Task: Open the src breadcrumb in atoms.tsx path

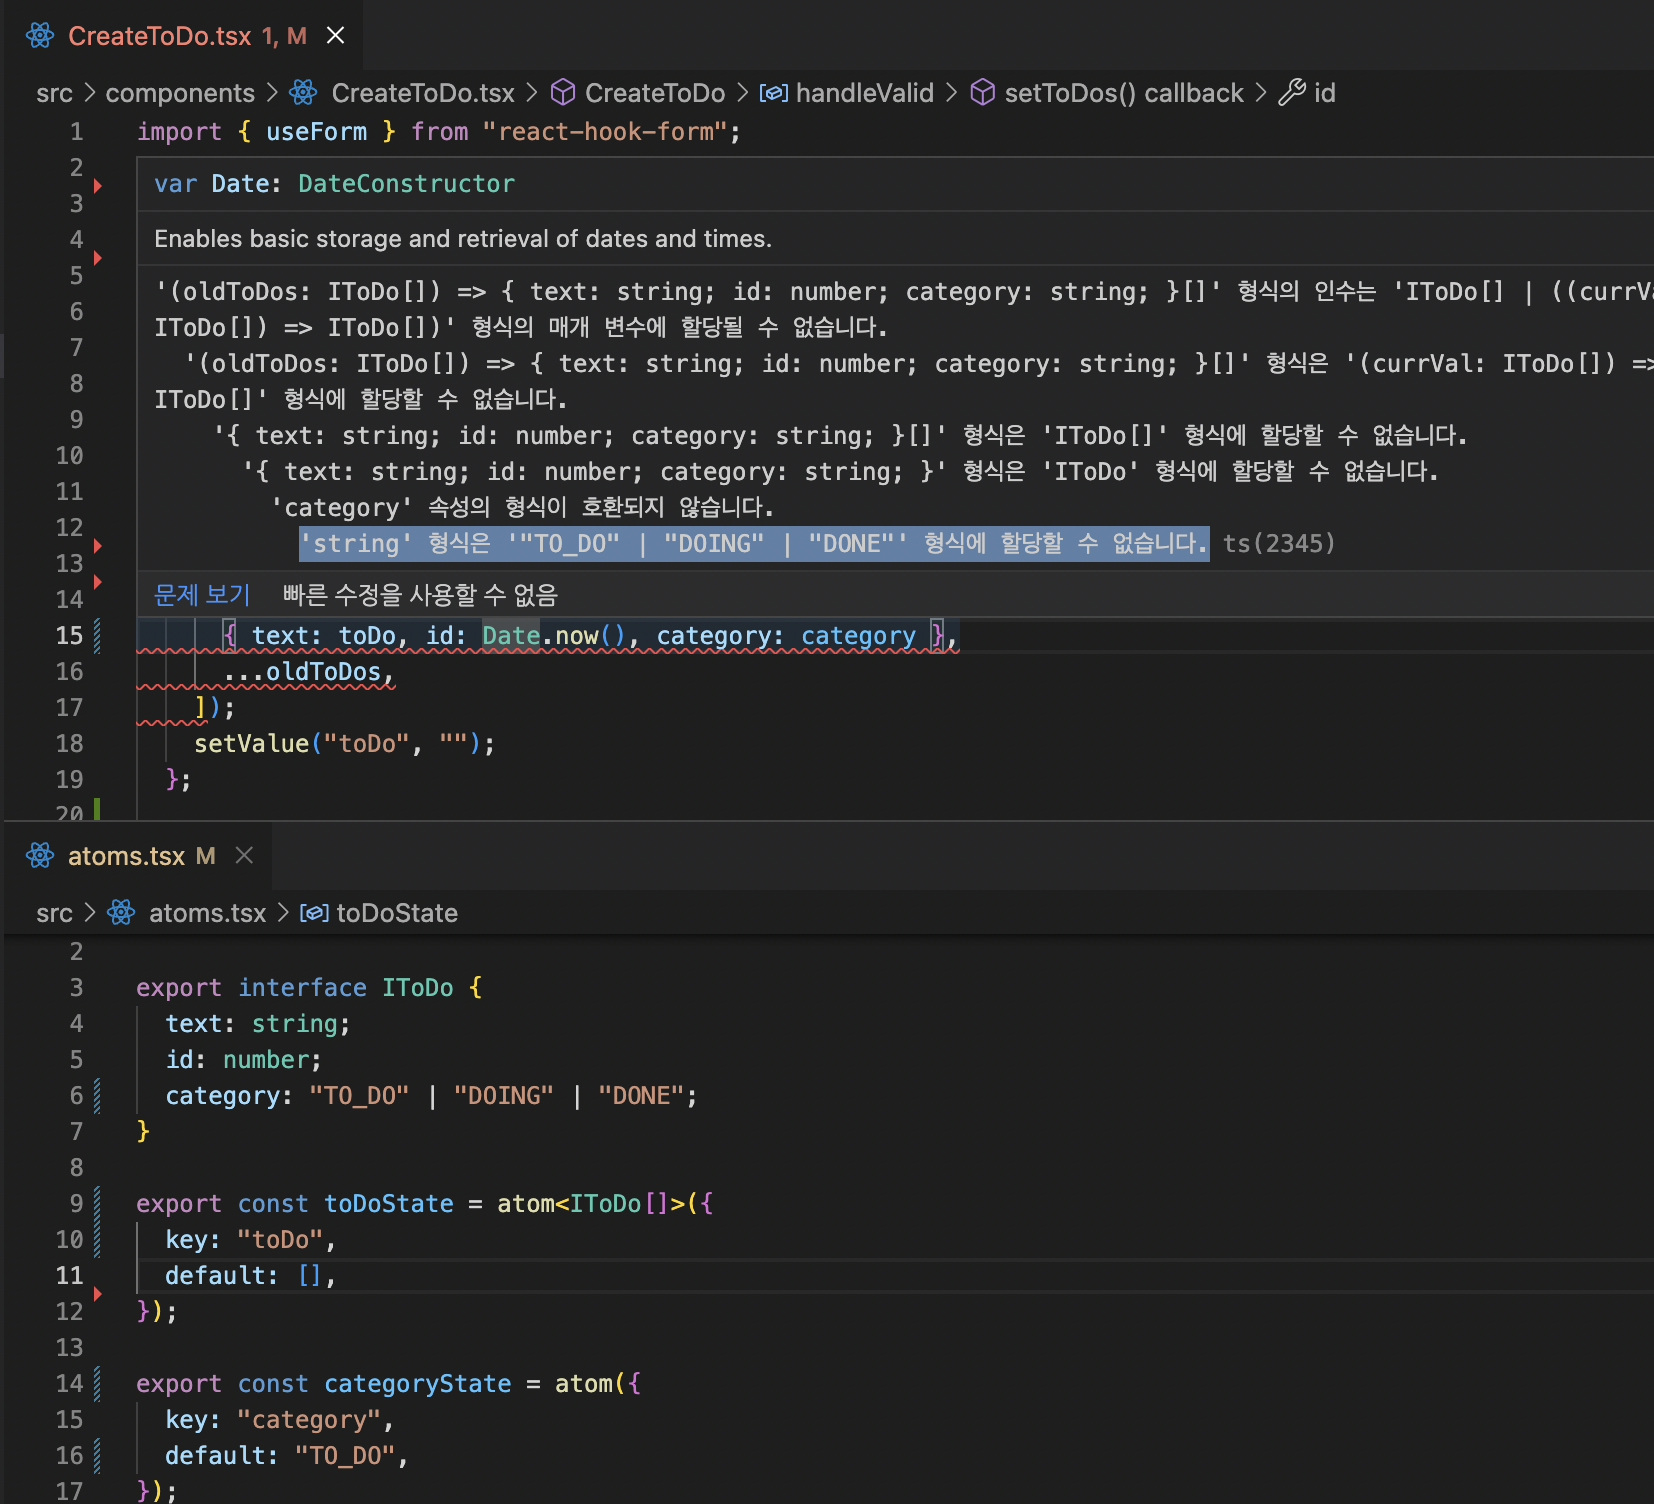Action: [x=54, y=912]
